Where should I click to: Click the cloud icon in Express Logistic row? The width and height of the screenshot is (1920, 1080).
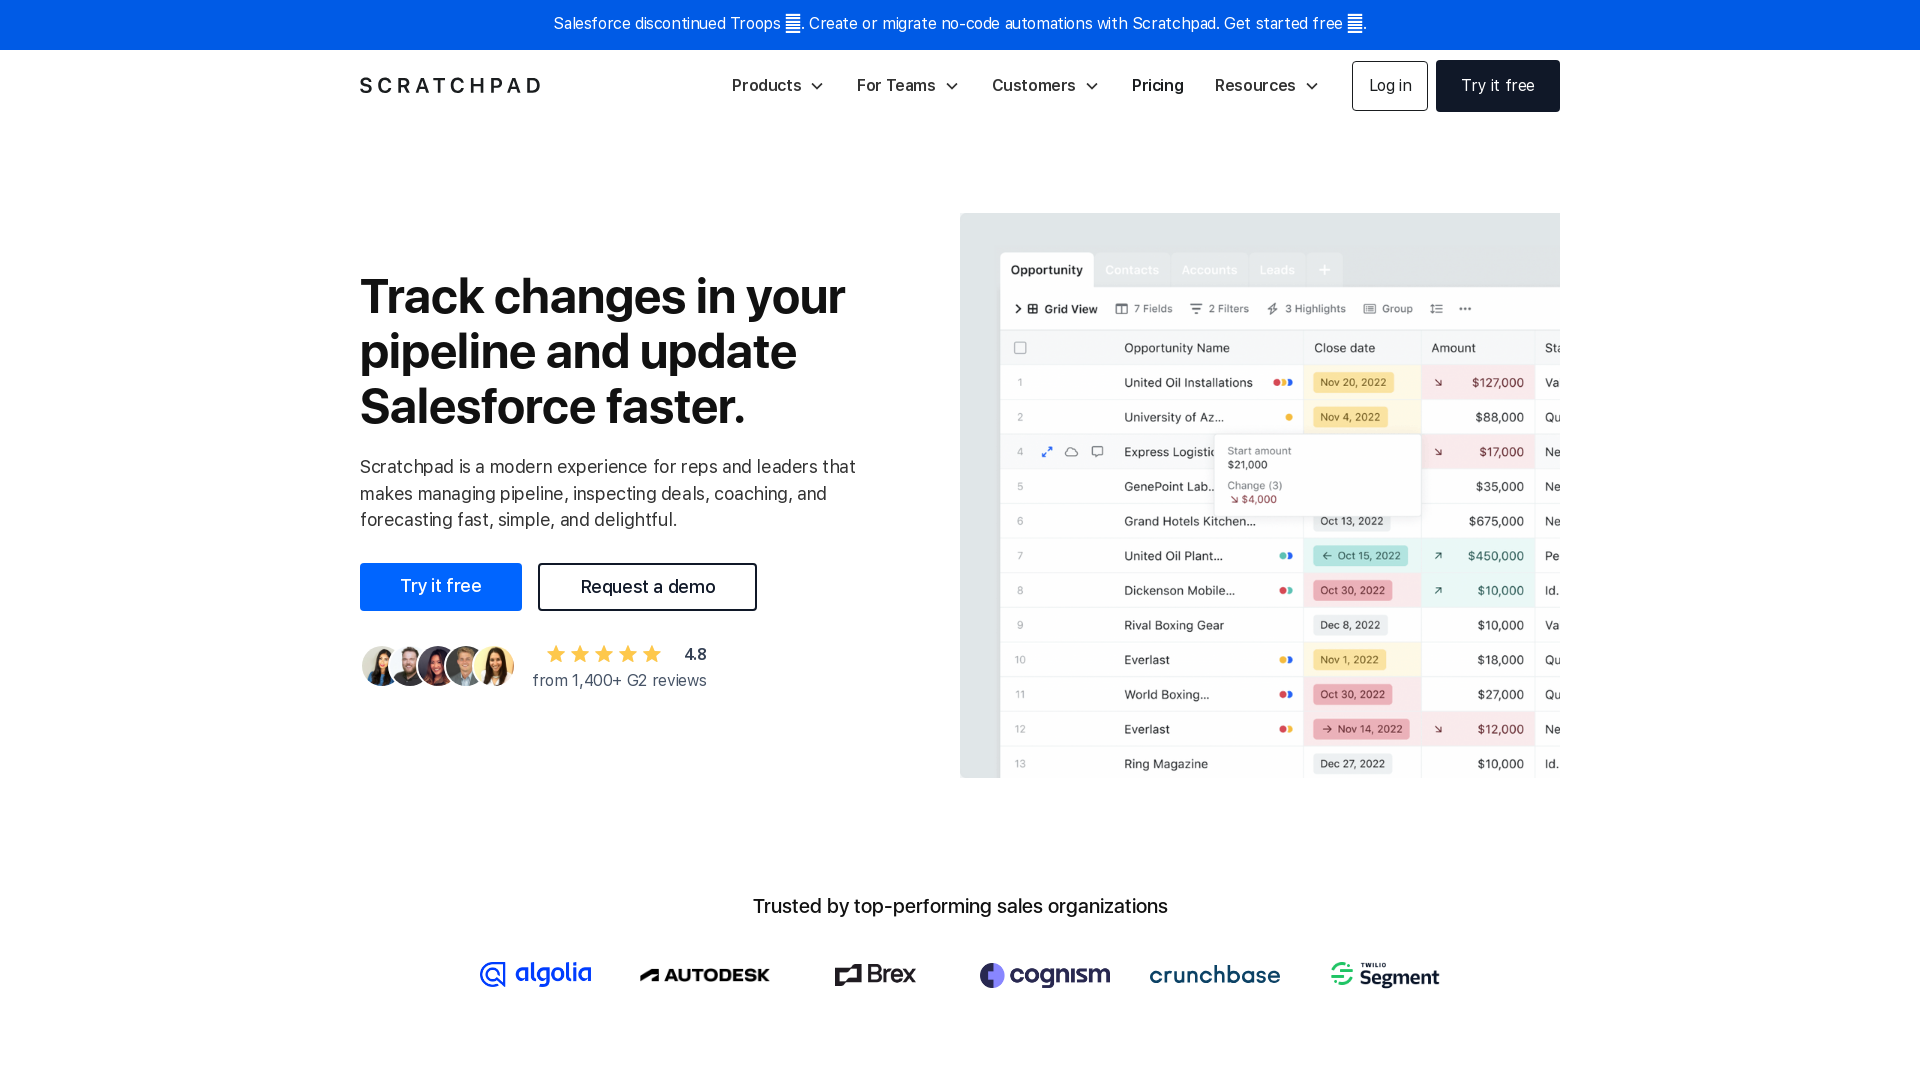click(x=1071, y=452)
